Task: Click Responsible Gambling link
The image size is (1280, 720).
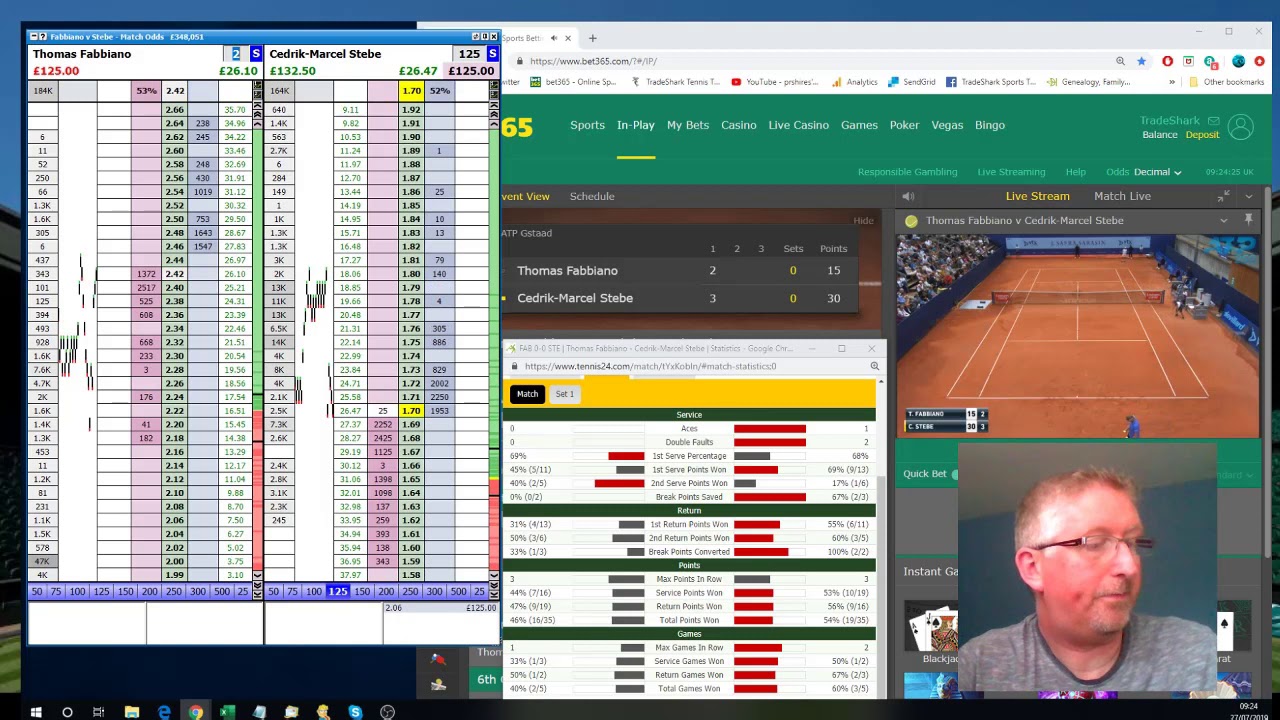Action: [x=907, y=172]
